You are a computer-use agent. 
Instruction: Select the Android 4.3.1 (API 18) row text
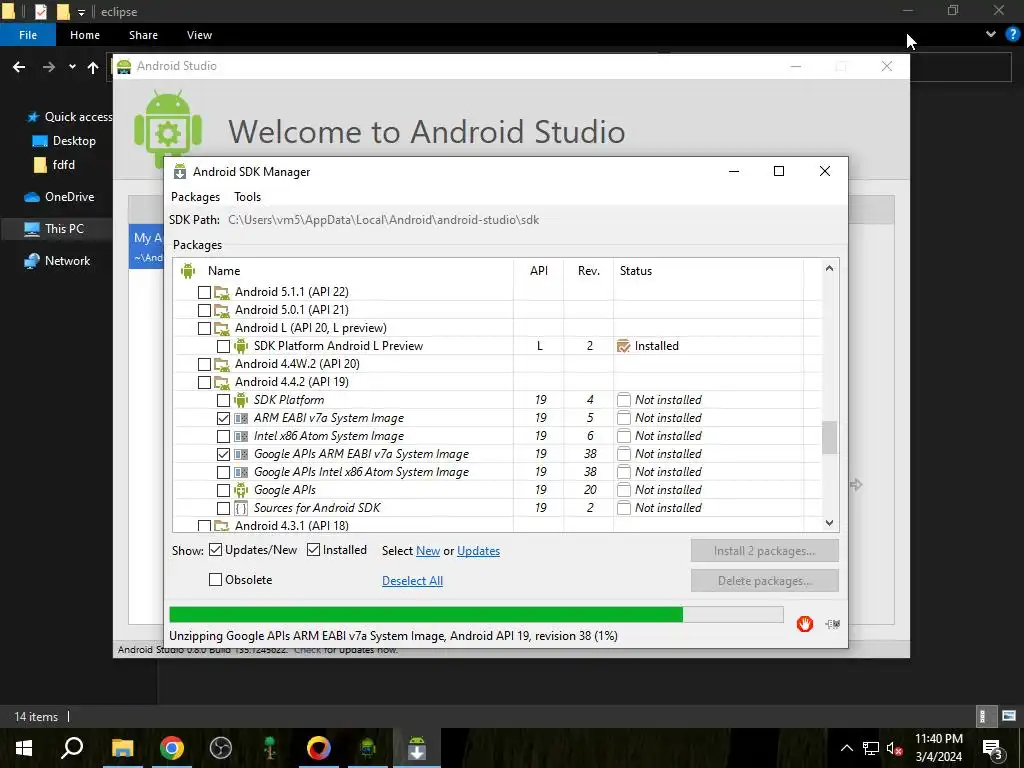click(x=291, y=525)
